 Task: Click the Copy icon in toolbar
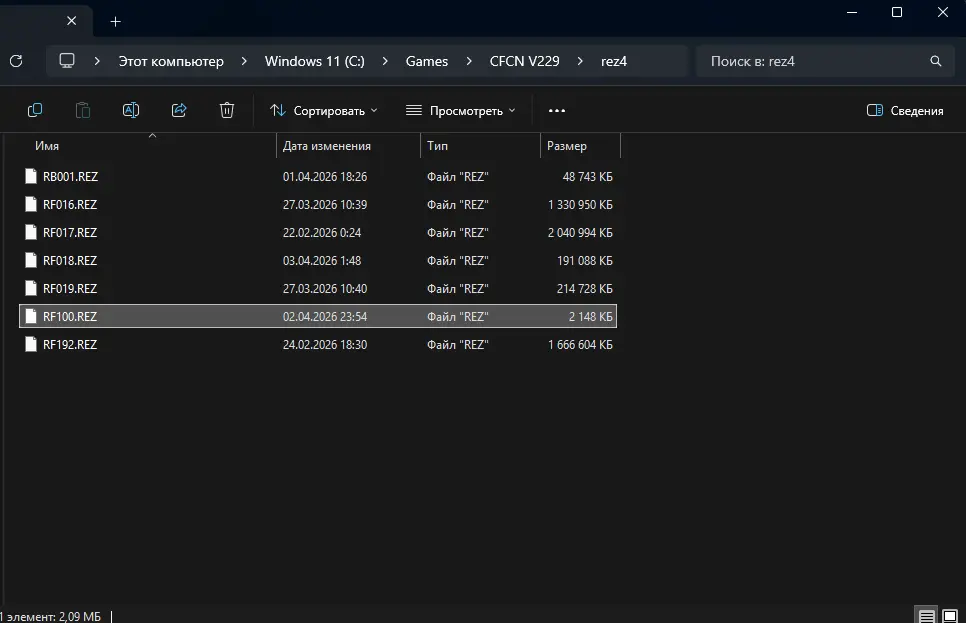[35, 110]
